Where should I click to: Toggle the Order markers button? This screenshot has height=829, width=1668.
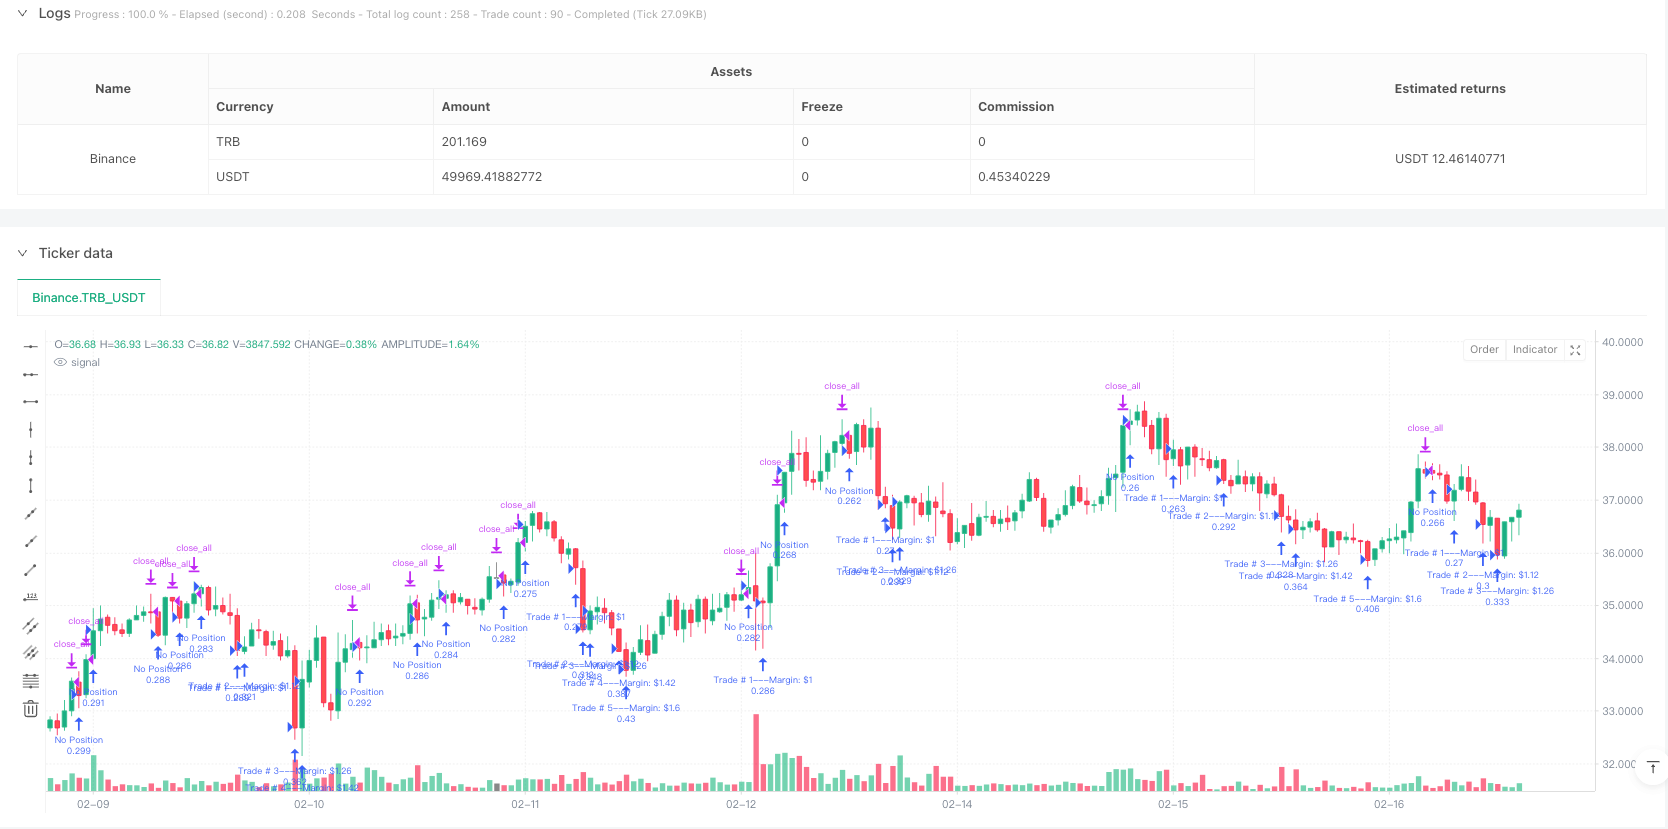click(1484, 350)
